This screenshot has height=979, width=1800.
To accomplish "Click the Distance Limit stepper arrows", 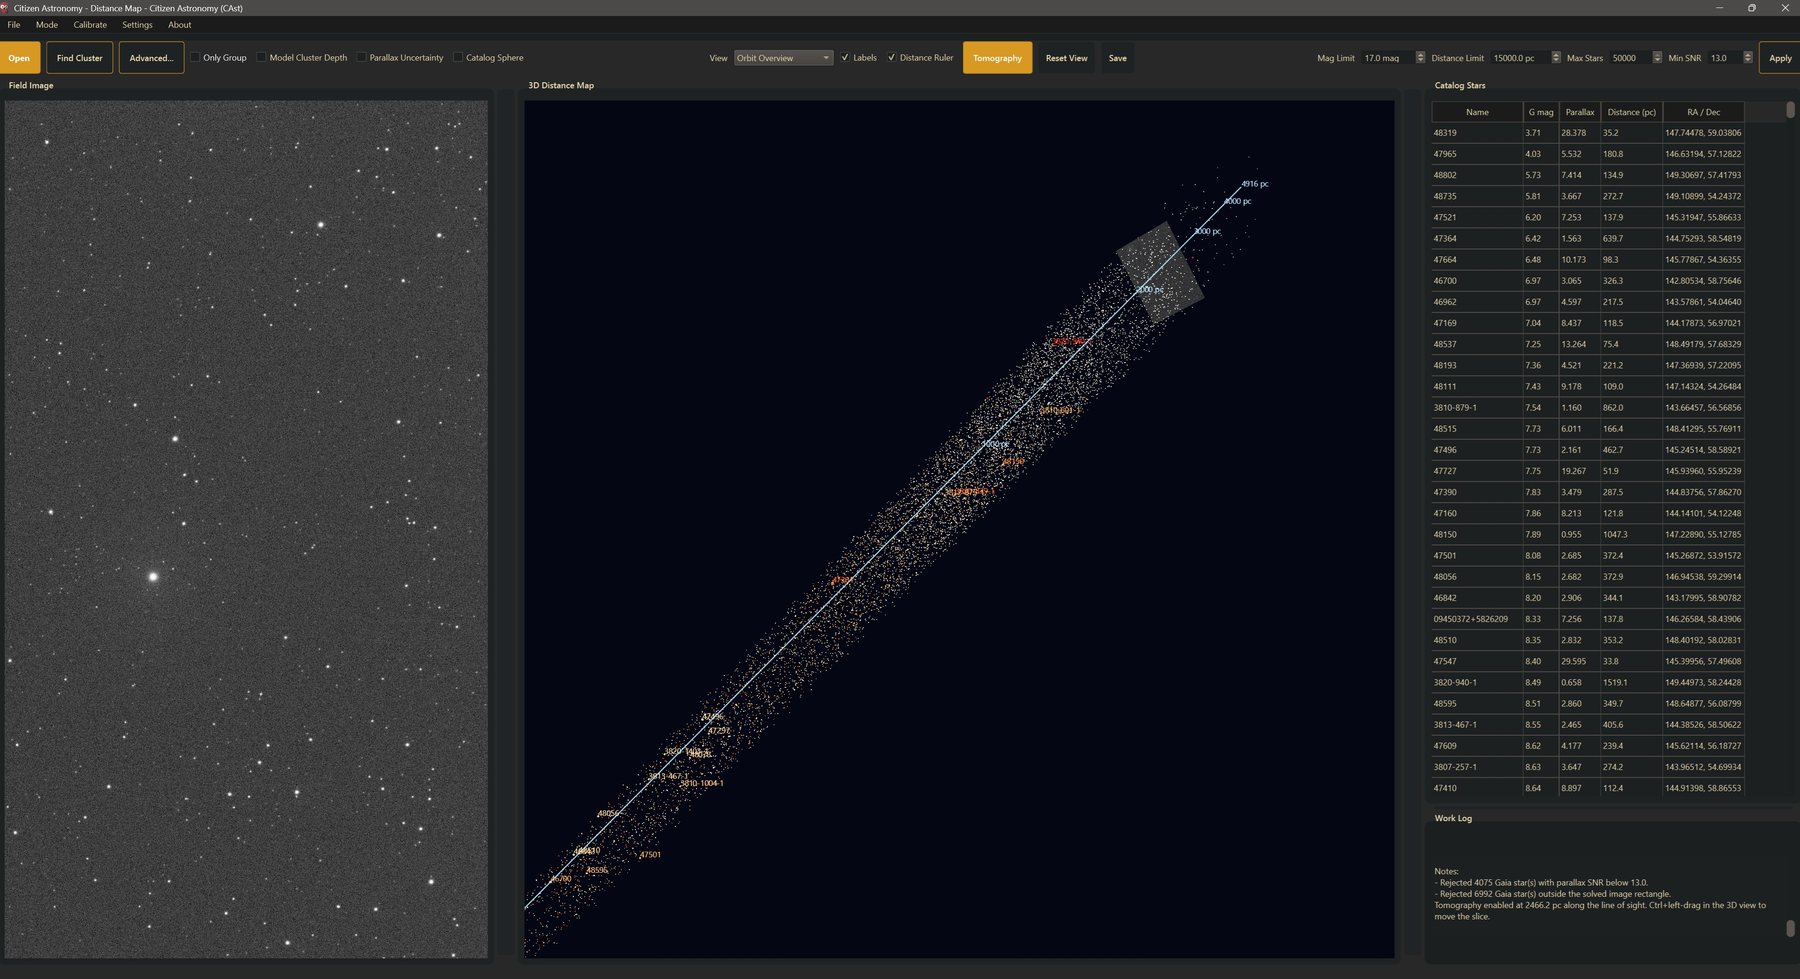I will (x=1556, y=58).
